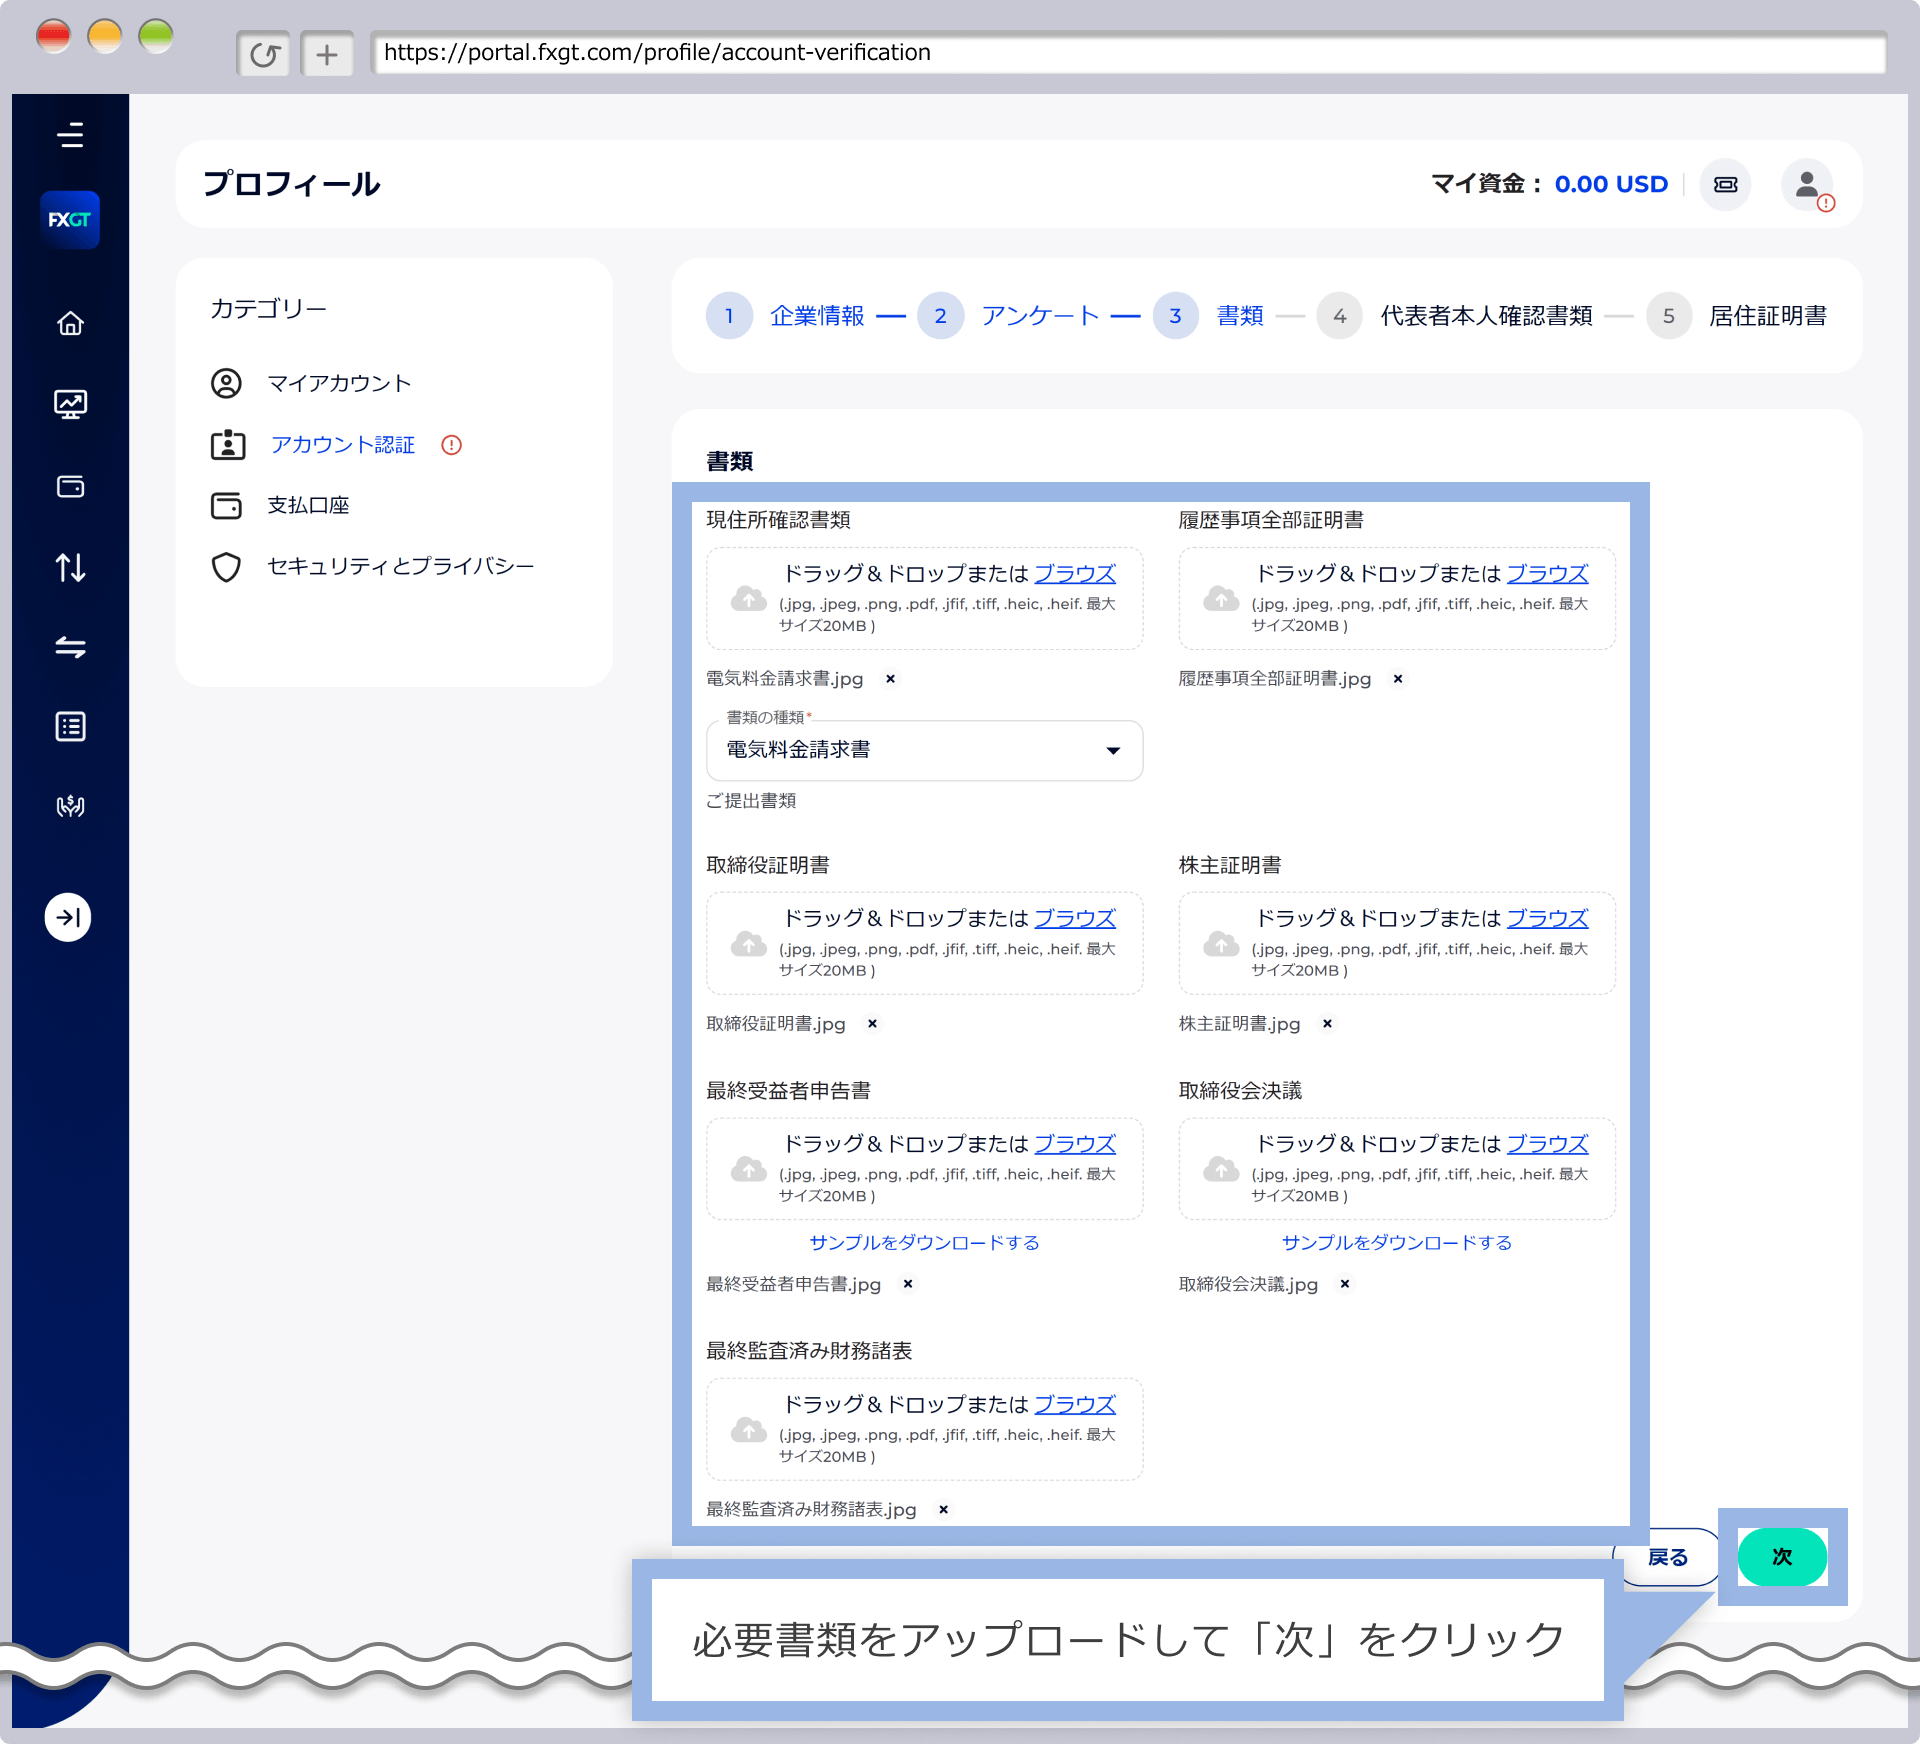The height and width of the screenshot is (1744, 1920).
Task: Select the transfer arrows icon in sidebar
Action: coord(70,647)
